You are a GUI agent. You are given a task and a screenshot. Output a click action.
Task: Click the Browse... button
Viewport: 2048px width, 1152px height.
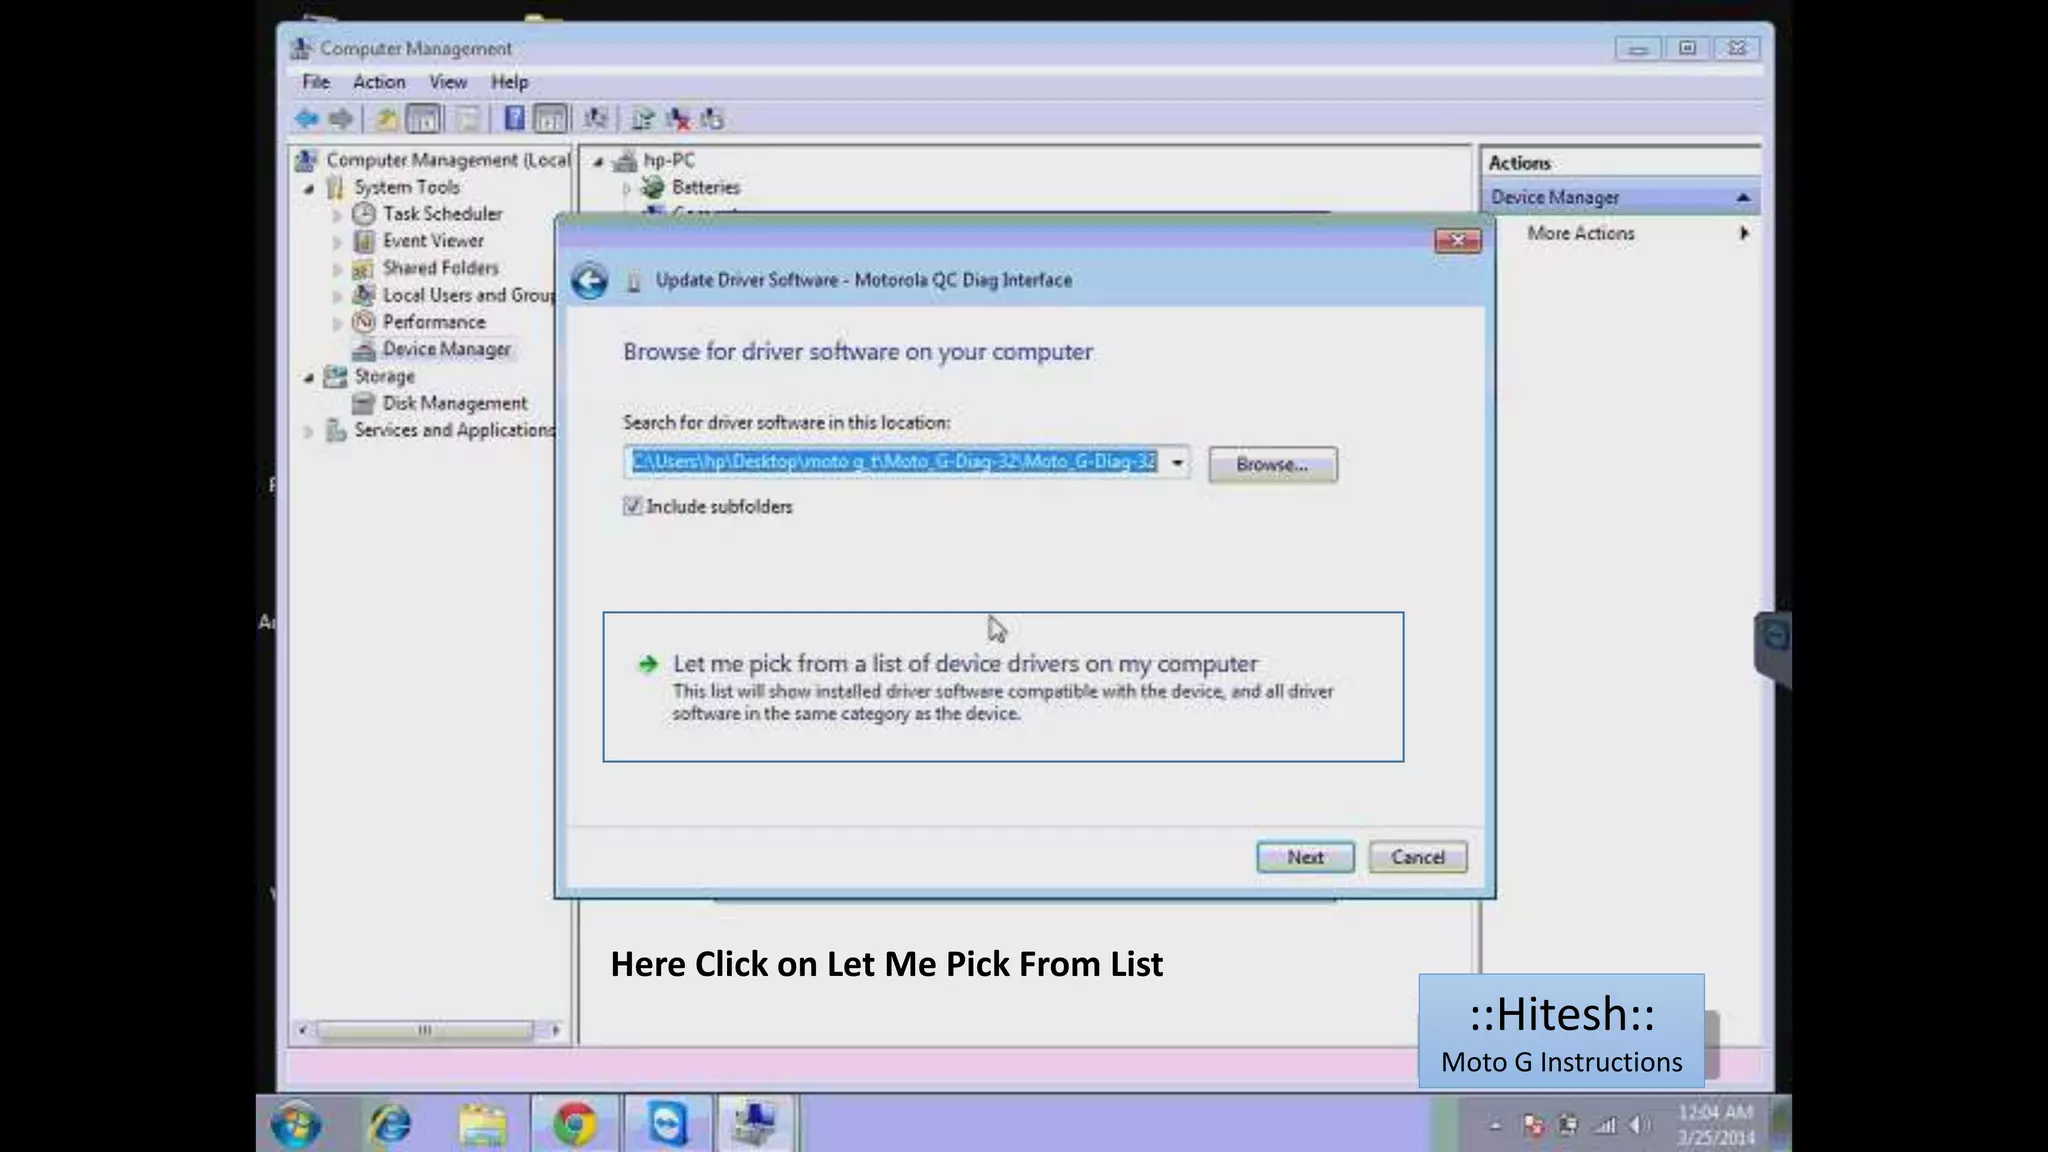[1272, 465]
